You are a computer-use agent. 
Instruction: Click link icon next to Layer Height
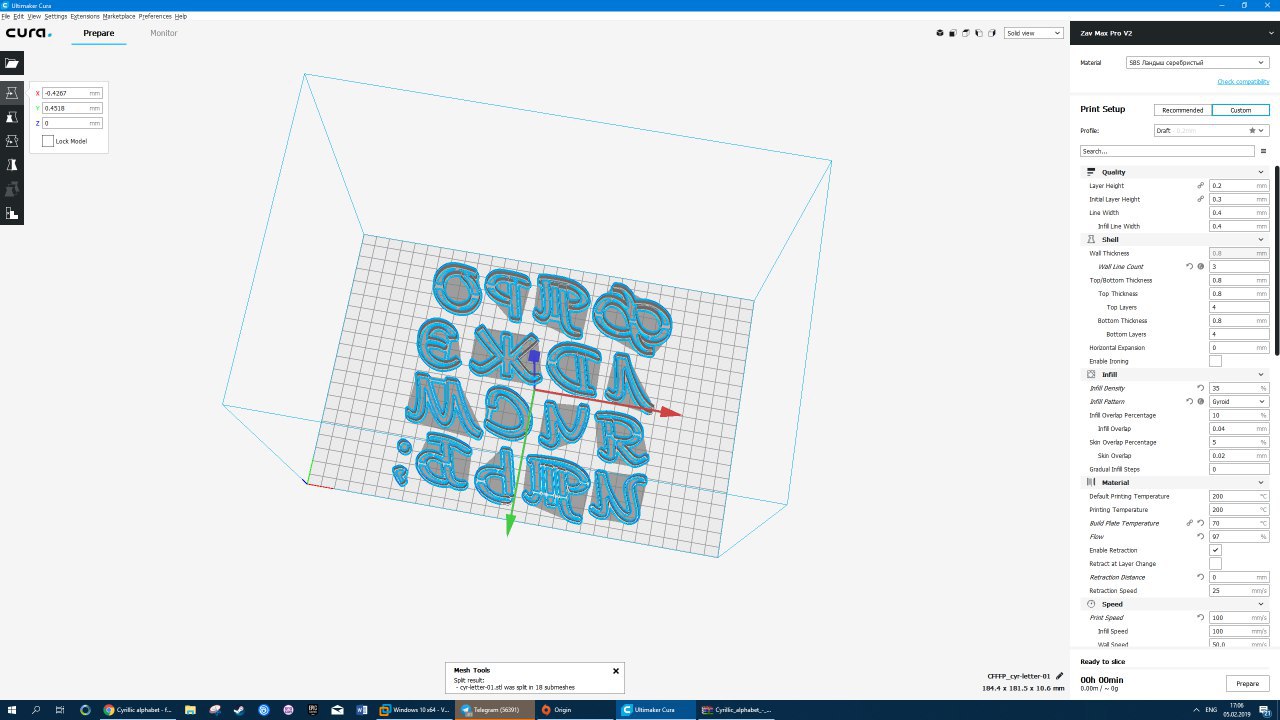(x=1201, y=185)
